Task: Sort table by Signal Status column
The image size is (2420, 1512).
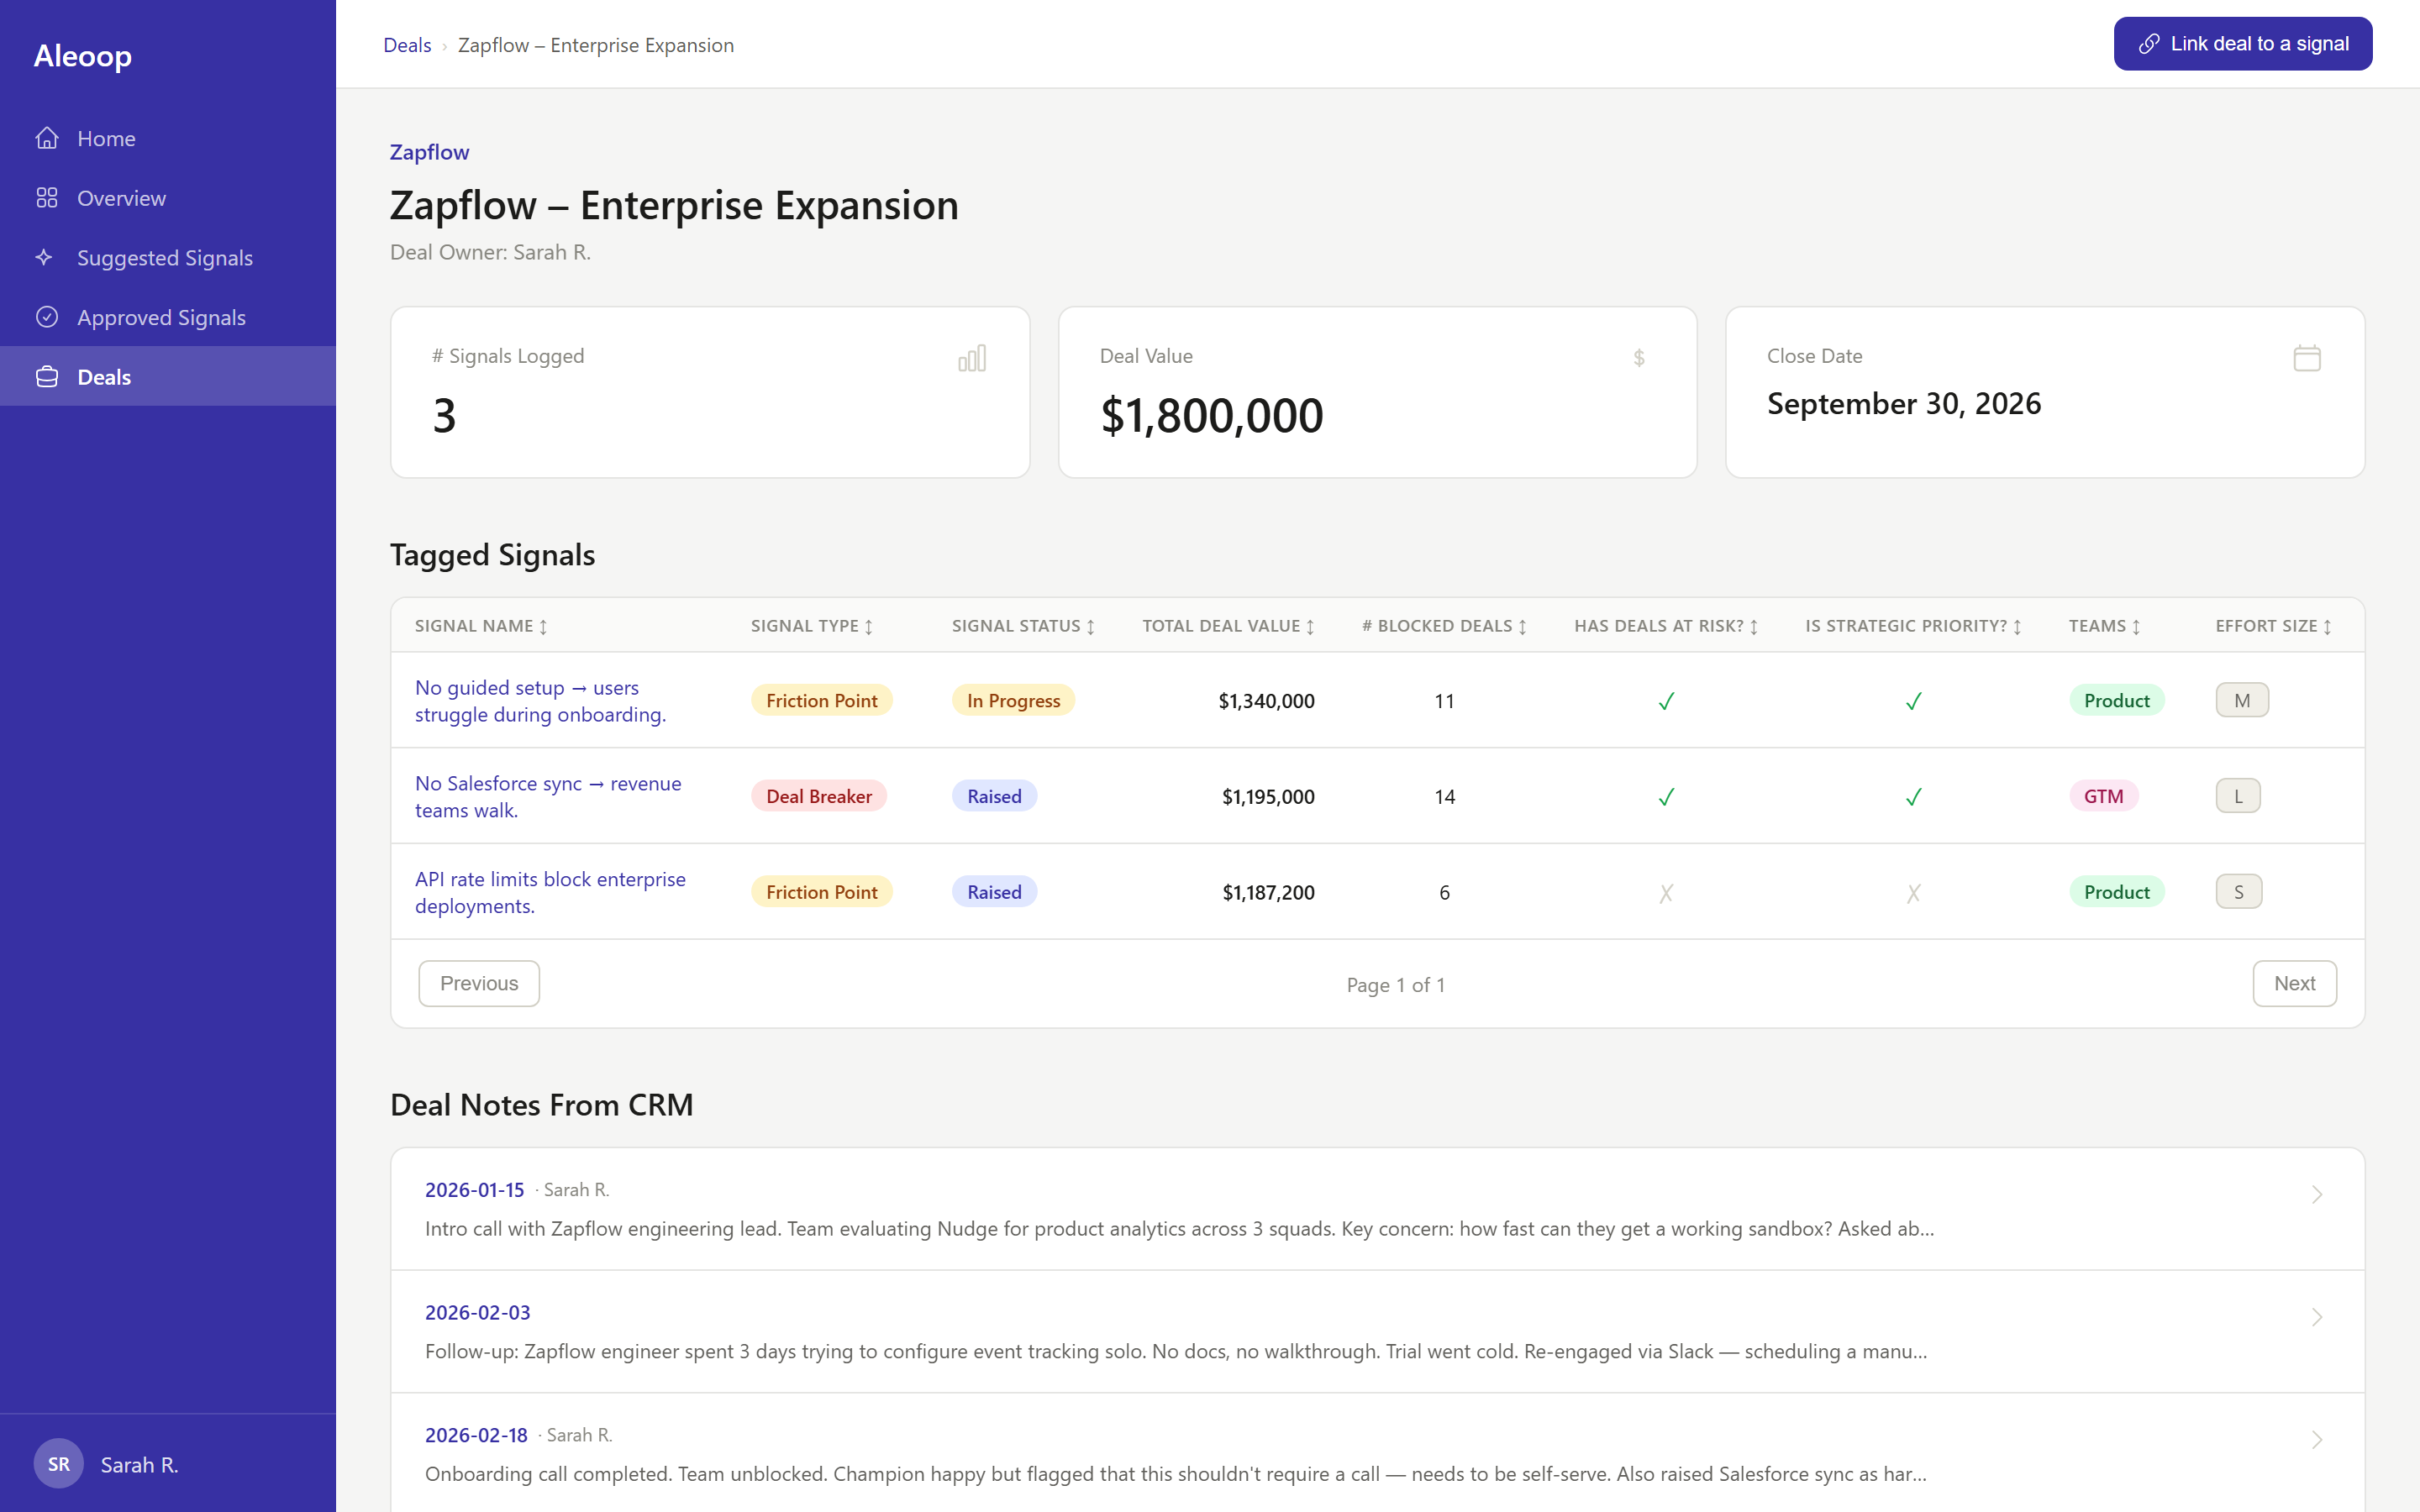Action: coord(1023,626)
